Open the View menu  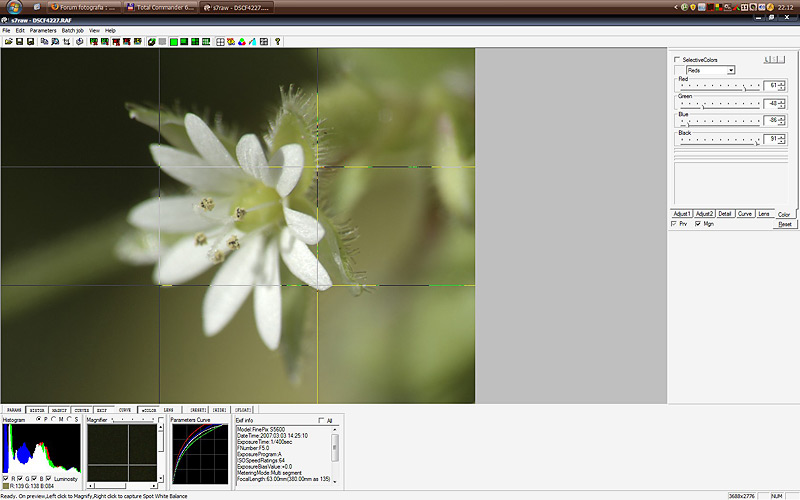(x=94, y=31)
